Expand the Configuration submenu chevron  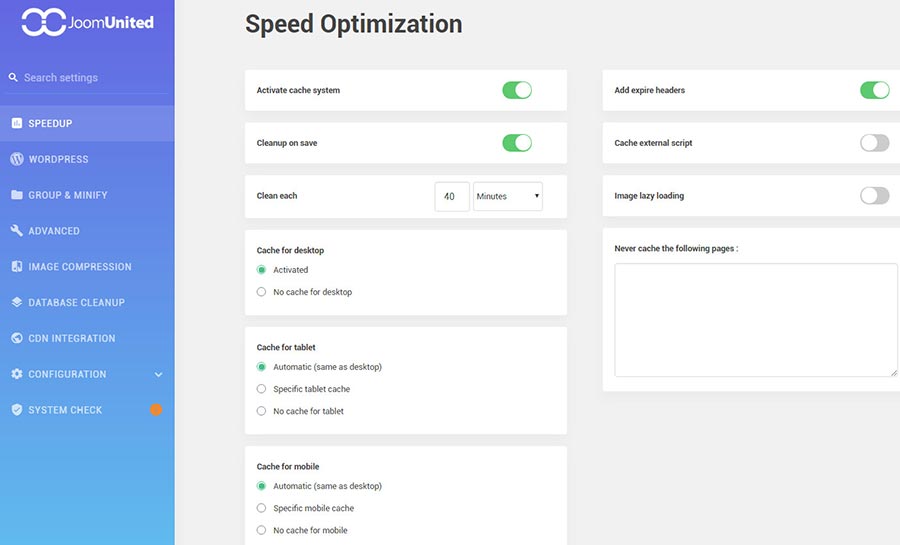[x=158, y=374]
